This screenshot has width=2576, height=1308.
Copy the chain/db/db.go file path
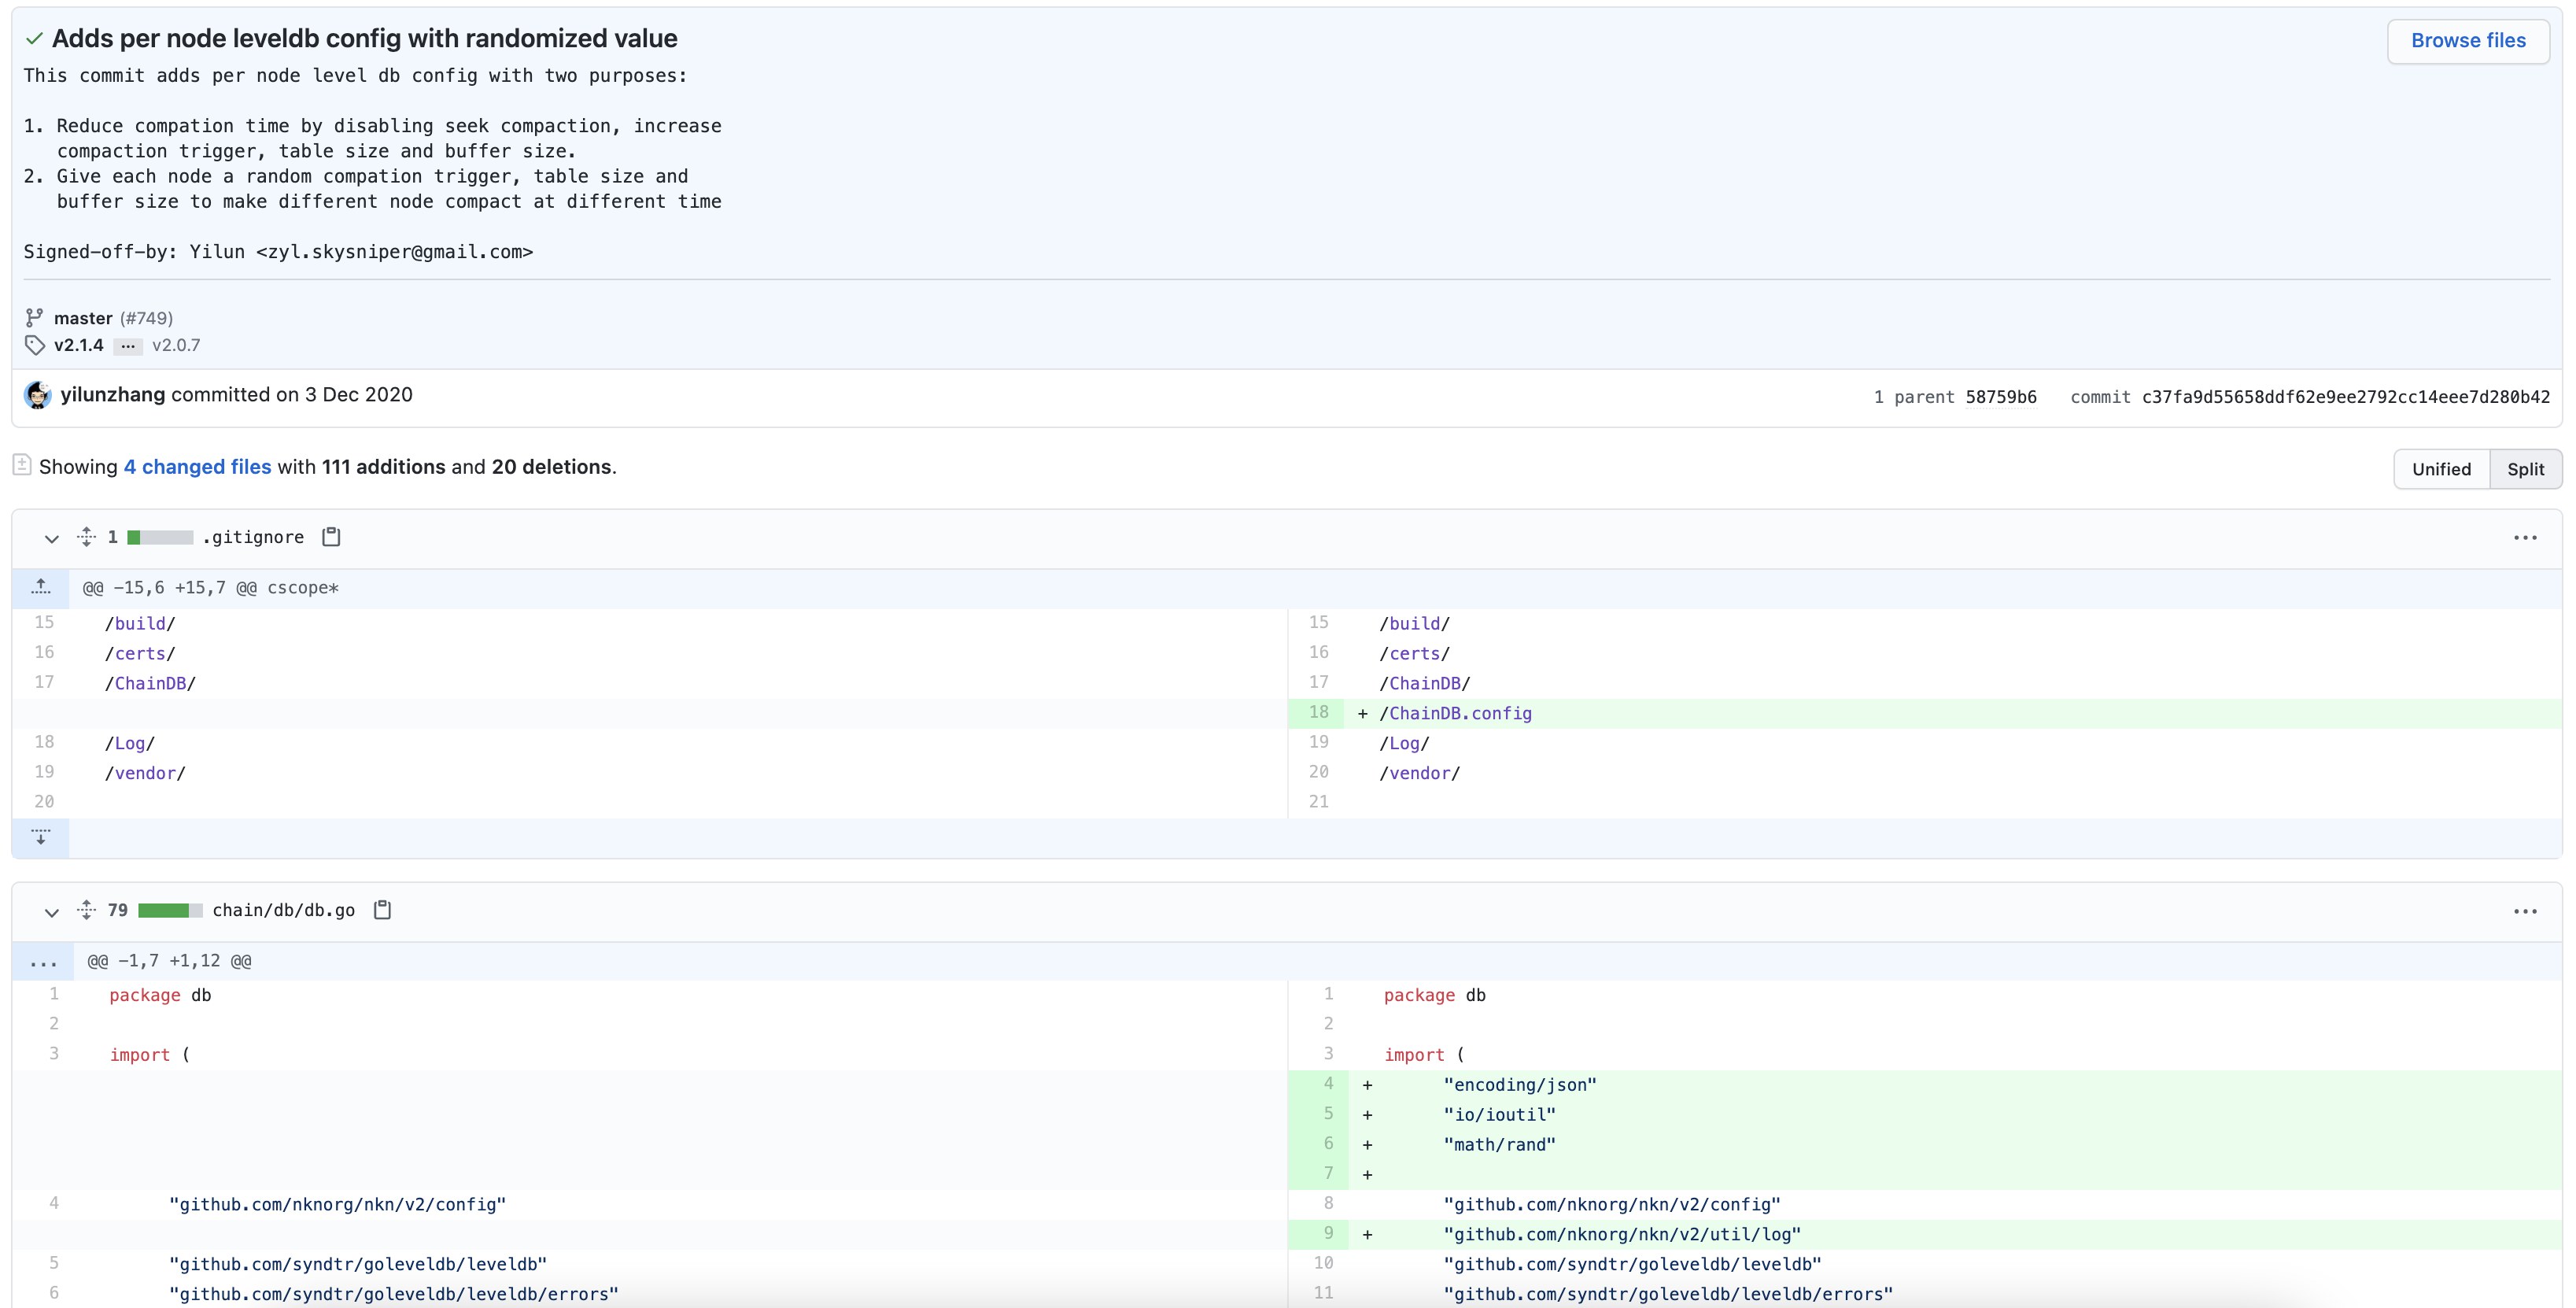pos(382,910)
